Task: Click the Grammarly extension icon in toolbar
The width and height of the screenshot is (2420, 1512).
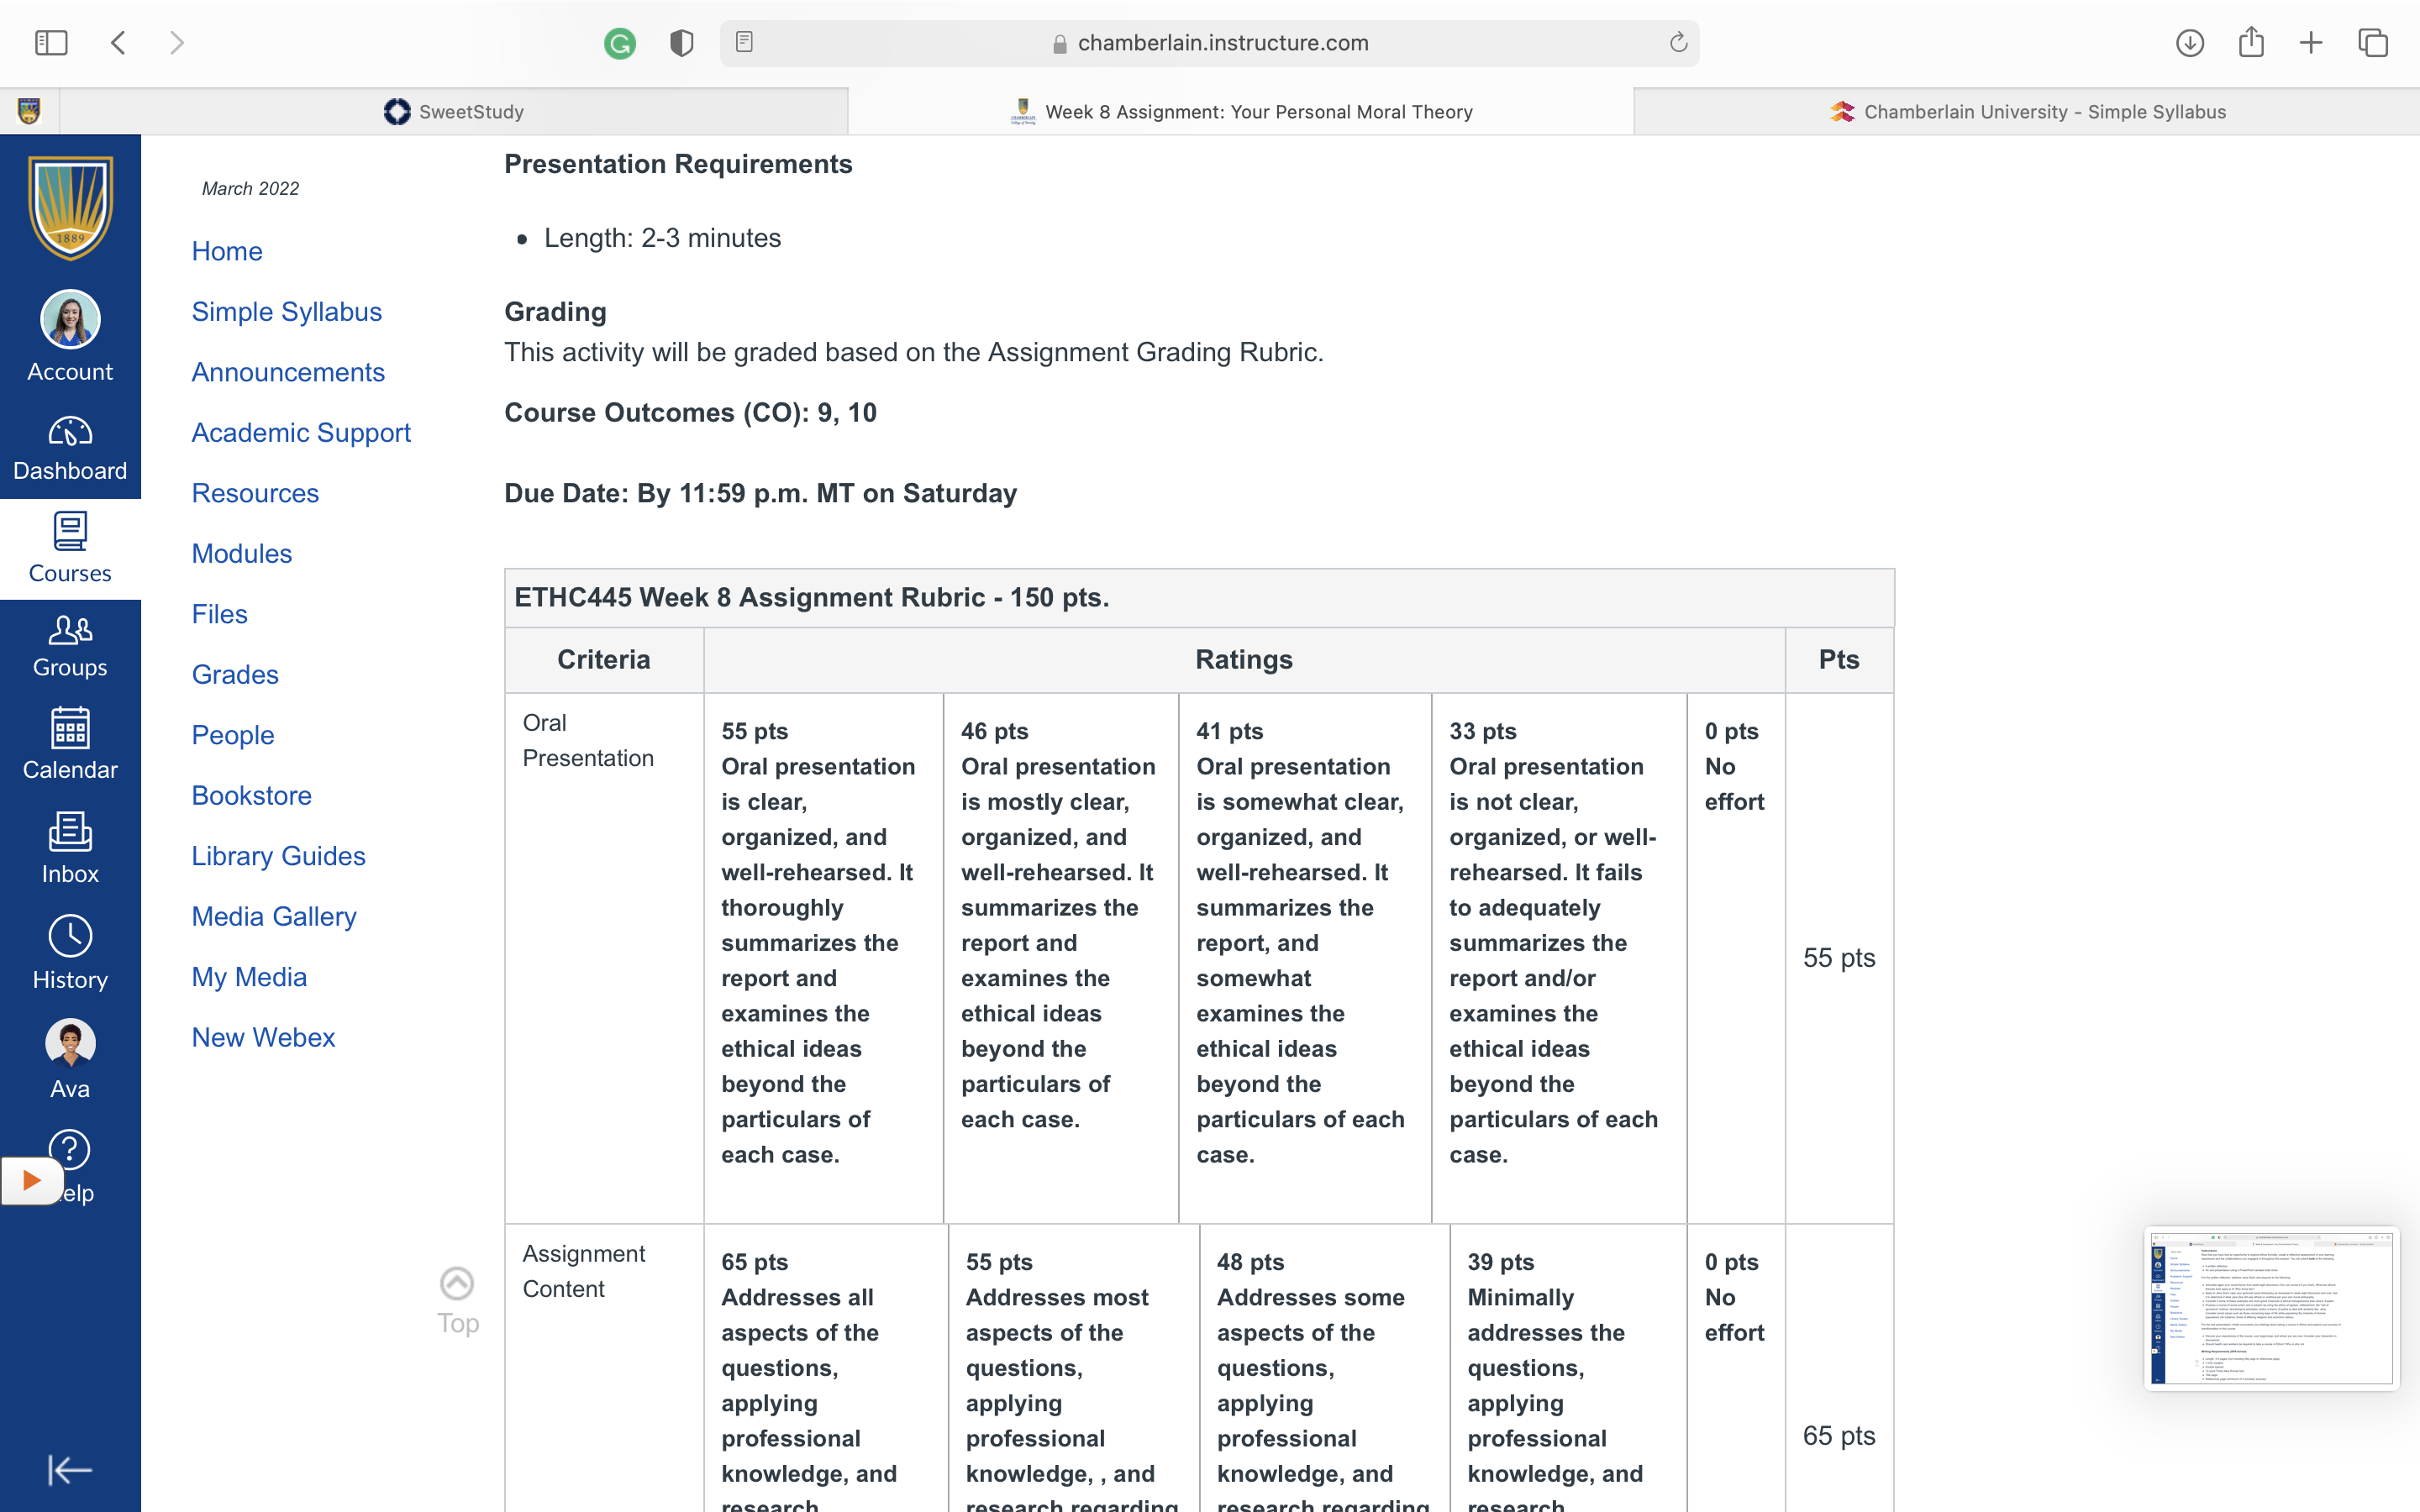Action: pyautogui.click(x=620, y=43)
